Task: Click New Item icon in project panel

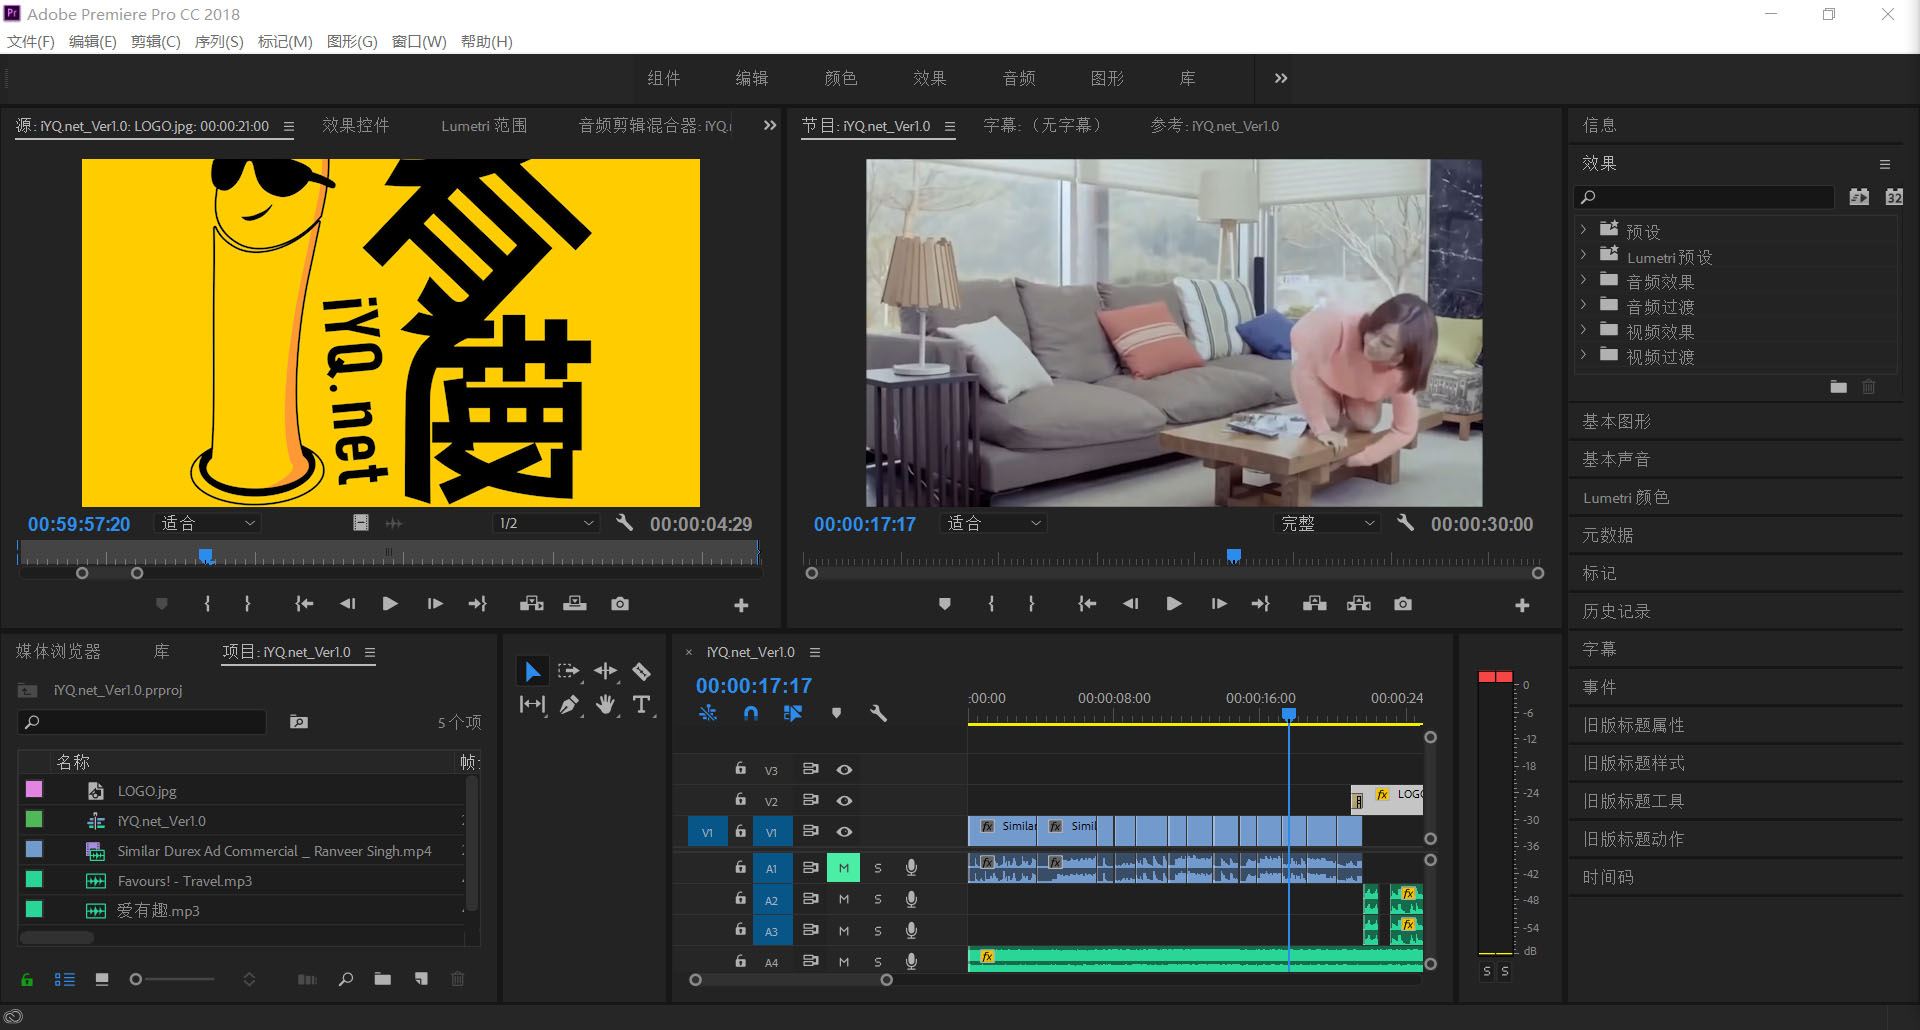Action: tap(421, 979)
